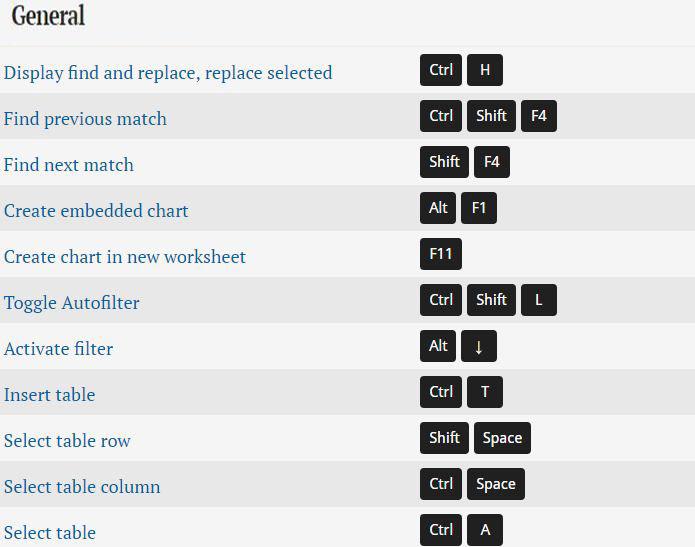Open the 'Toggle Autofilter' link
Screen dimensions: 695x547
tap(72, 303)
